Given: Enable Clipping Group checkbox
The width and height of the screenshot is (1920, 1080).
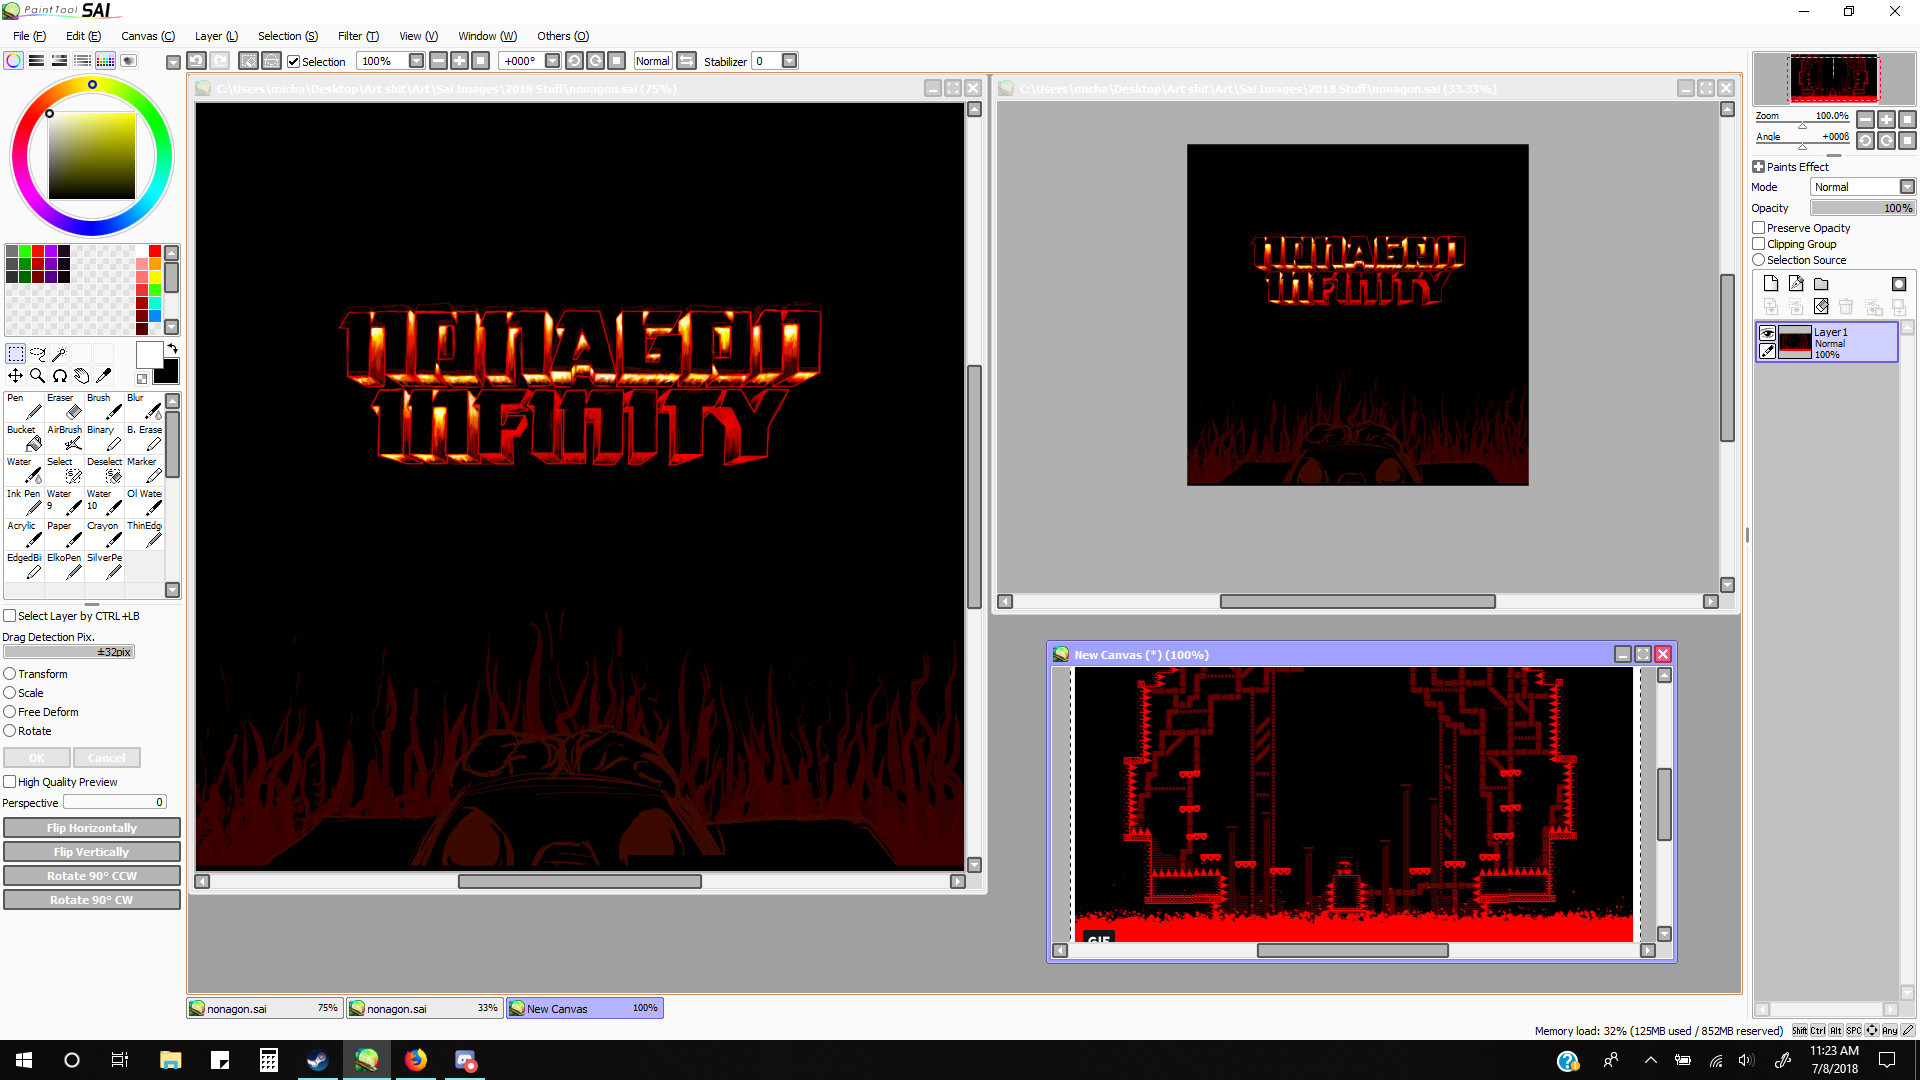Looking at the screenshot, I should (1759, 244).
